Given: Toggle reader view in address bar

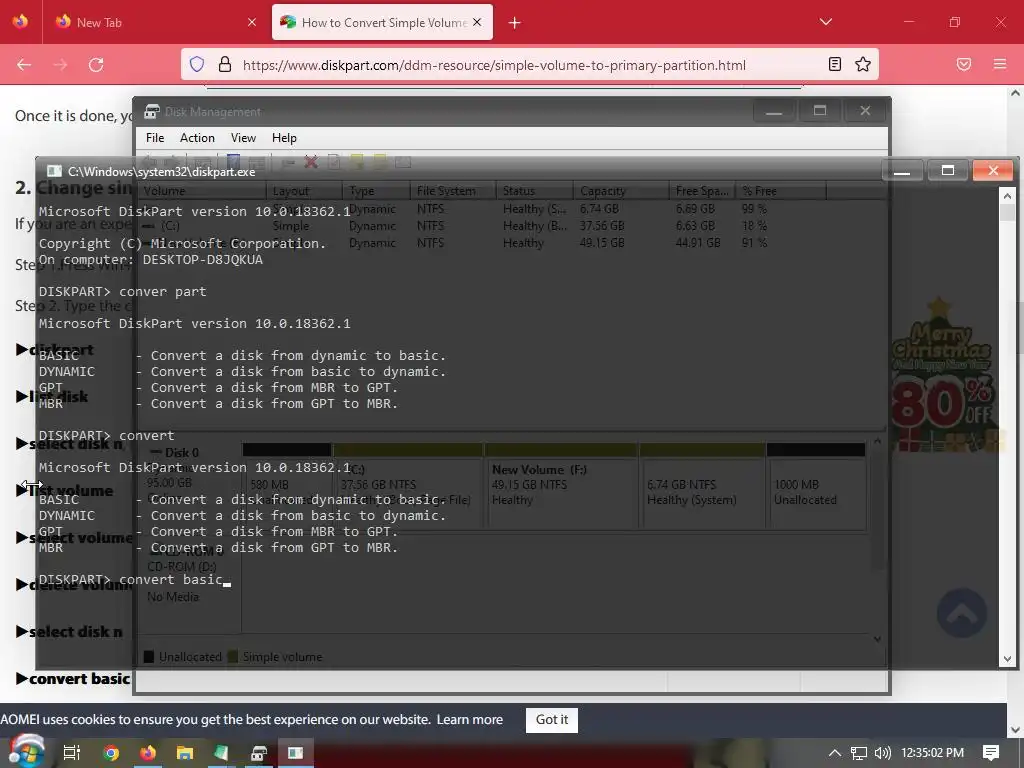Looking at the screenshot, I should click(x=835, y=65).
